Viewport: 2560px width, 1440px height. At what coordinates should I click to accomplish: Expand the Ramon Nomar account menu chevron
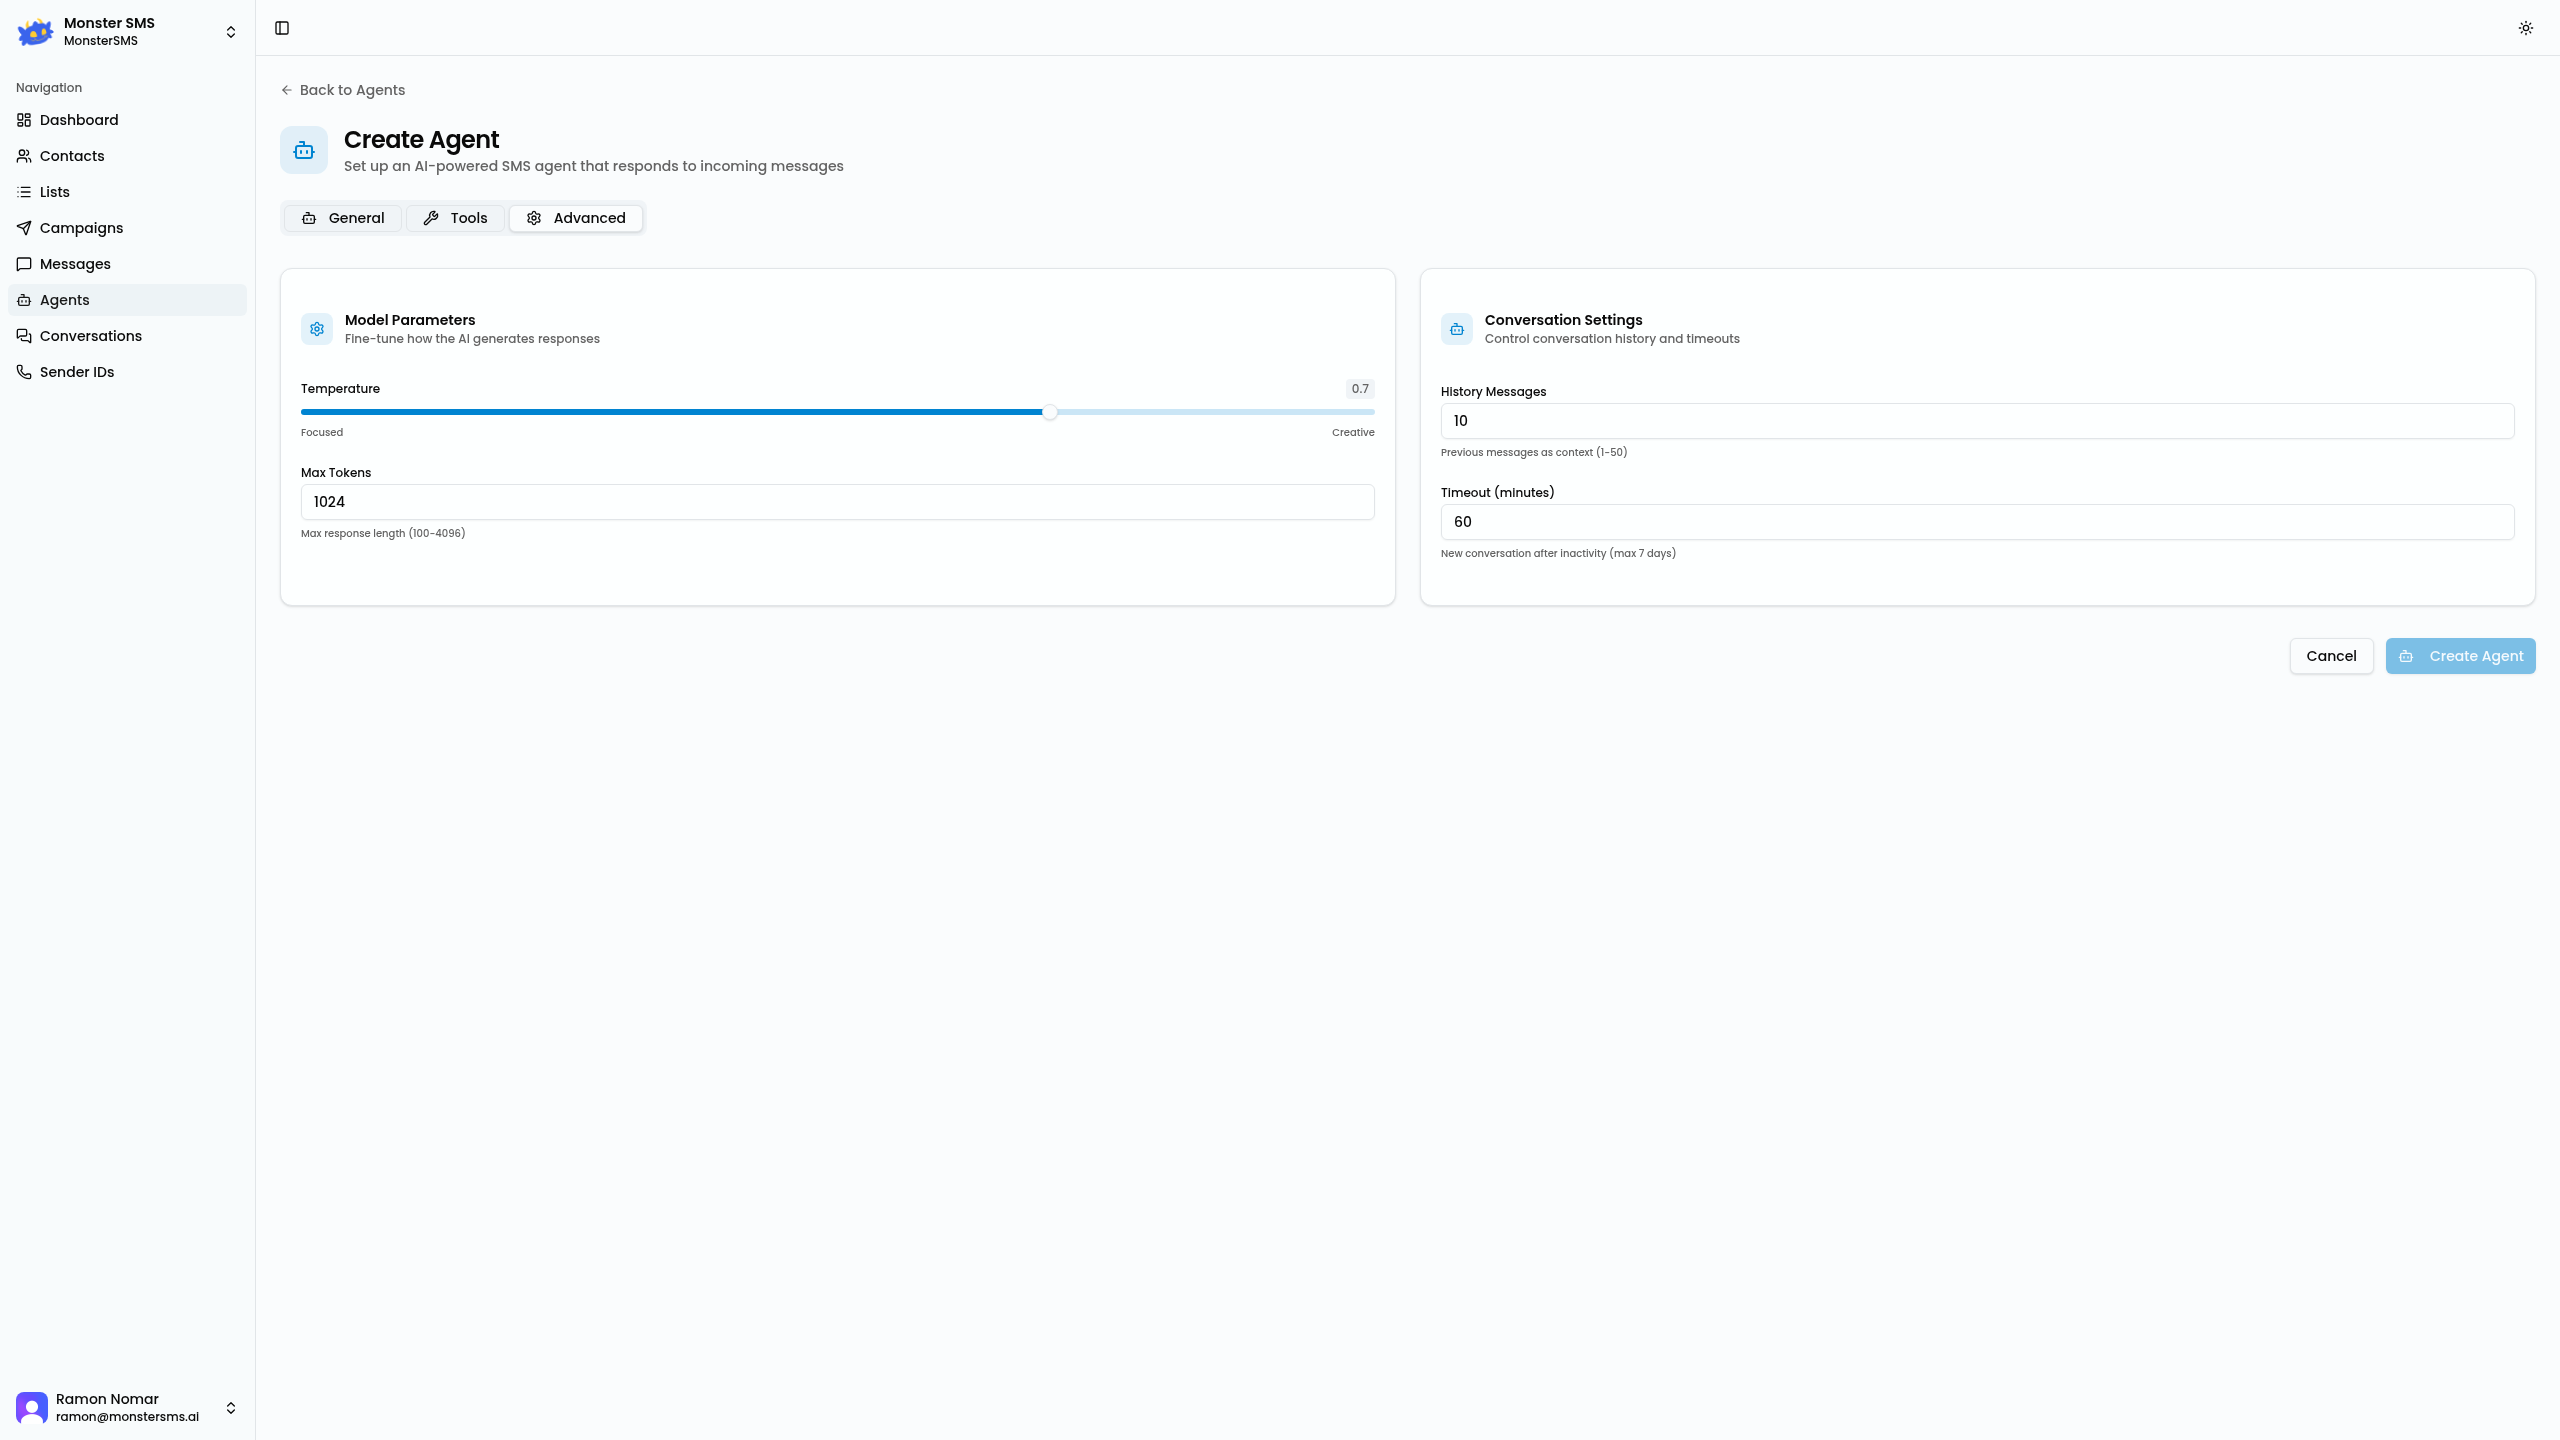point(231,1408)
